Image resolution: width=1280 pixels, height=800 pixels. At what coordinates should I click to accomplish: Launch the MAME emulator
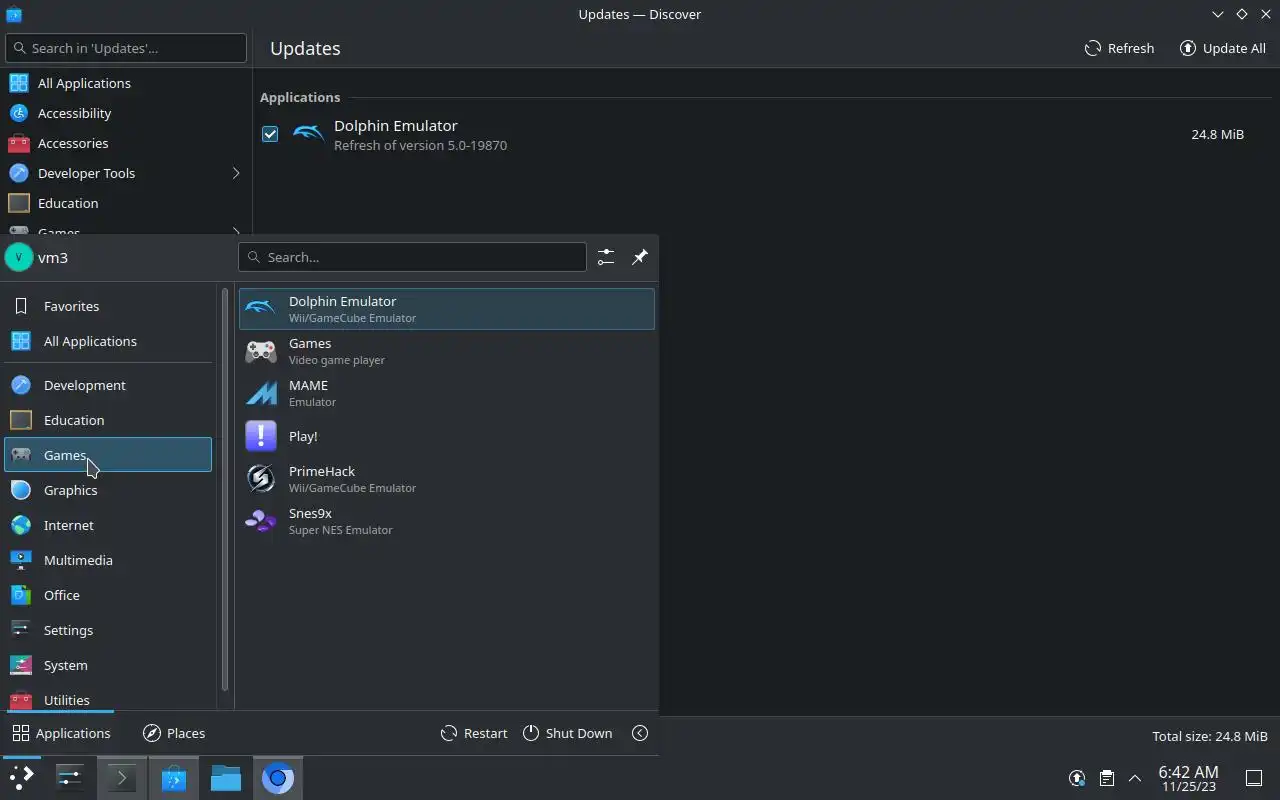tap(446, 393)
